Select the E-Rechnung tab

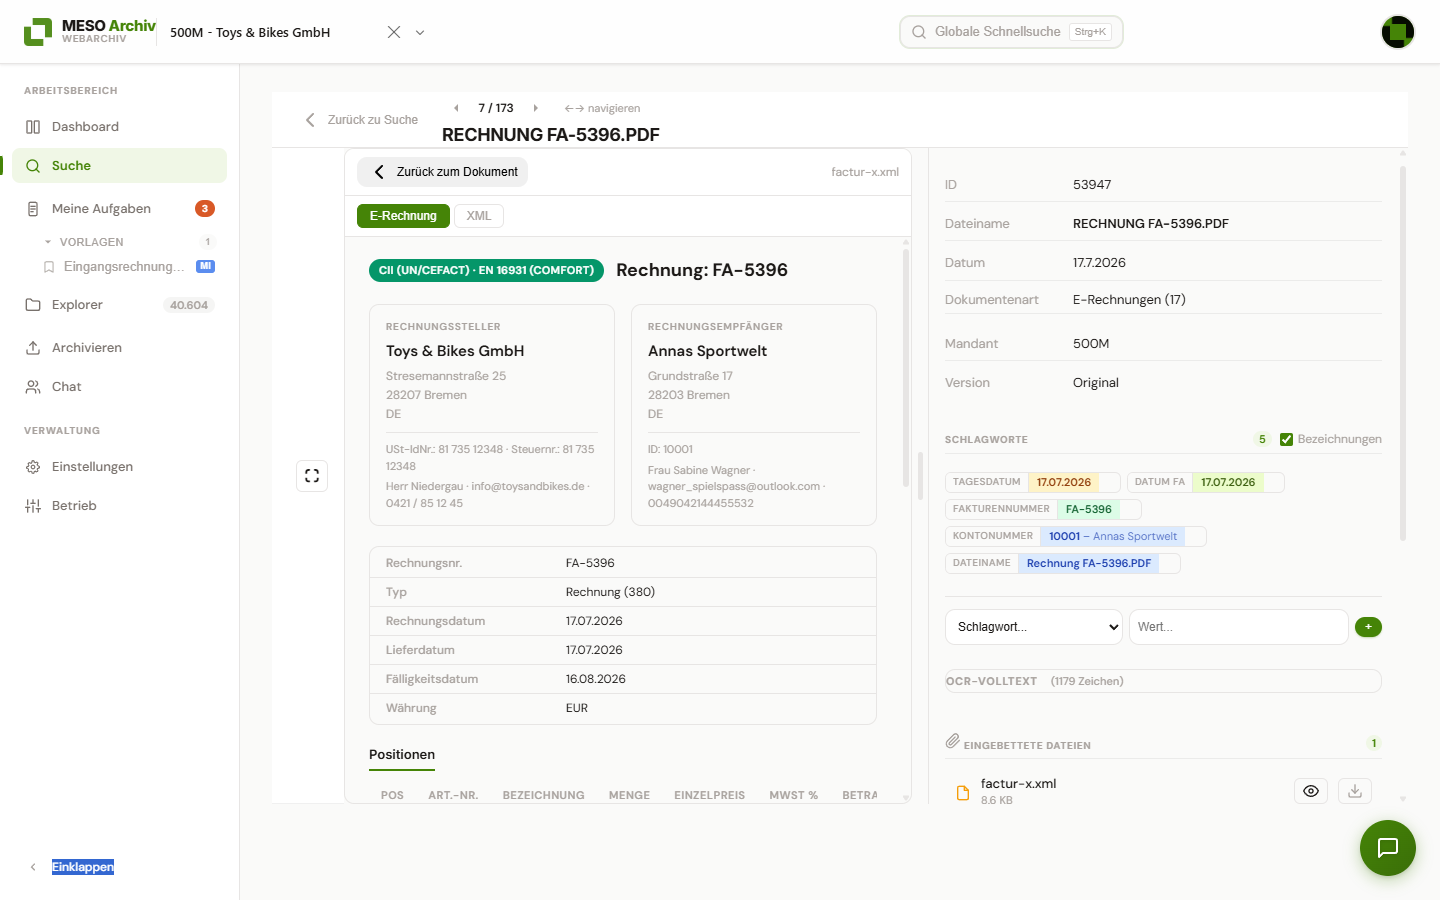pyautogui.click(x=403, y=216)
